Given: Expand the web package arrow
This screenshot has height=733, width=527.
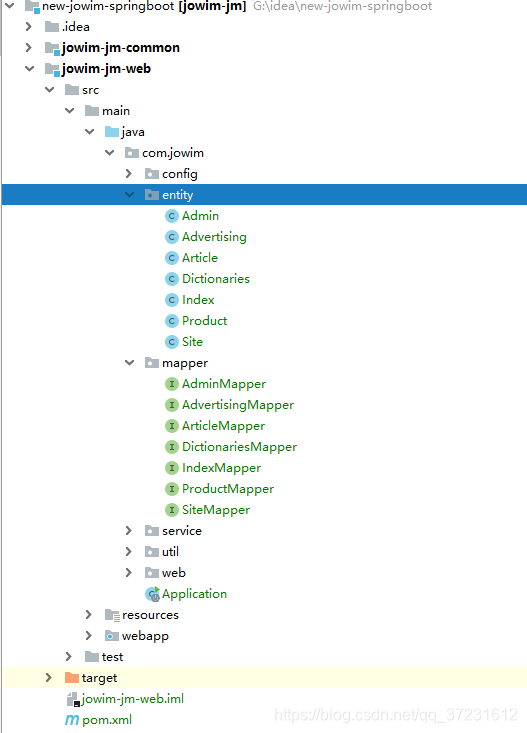Looking at the screenshot, I should (129, 573).
